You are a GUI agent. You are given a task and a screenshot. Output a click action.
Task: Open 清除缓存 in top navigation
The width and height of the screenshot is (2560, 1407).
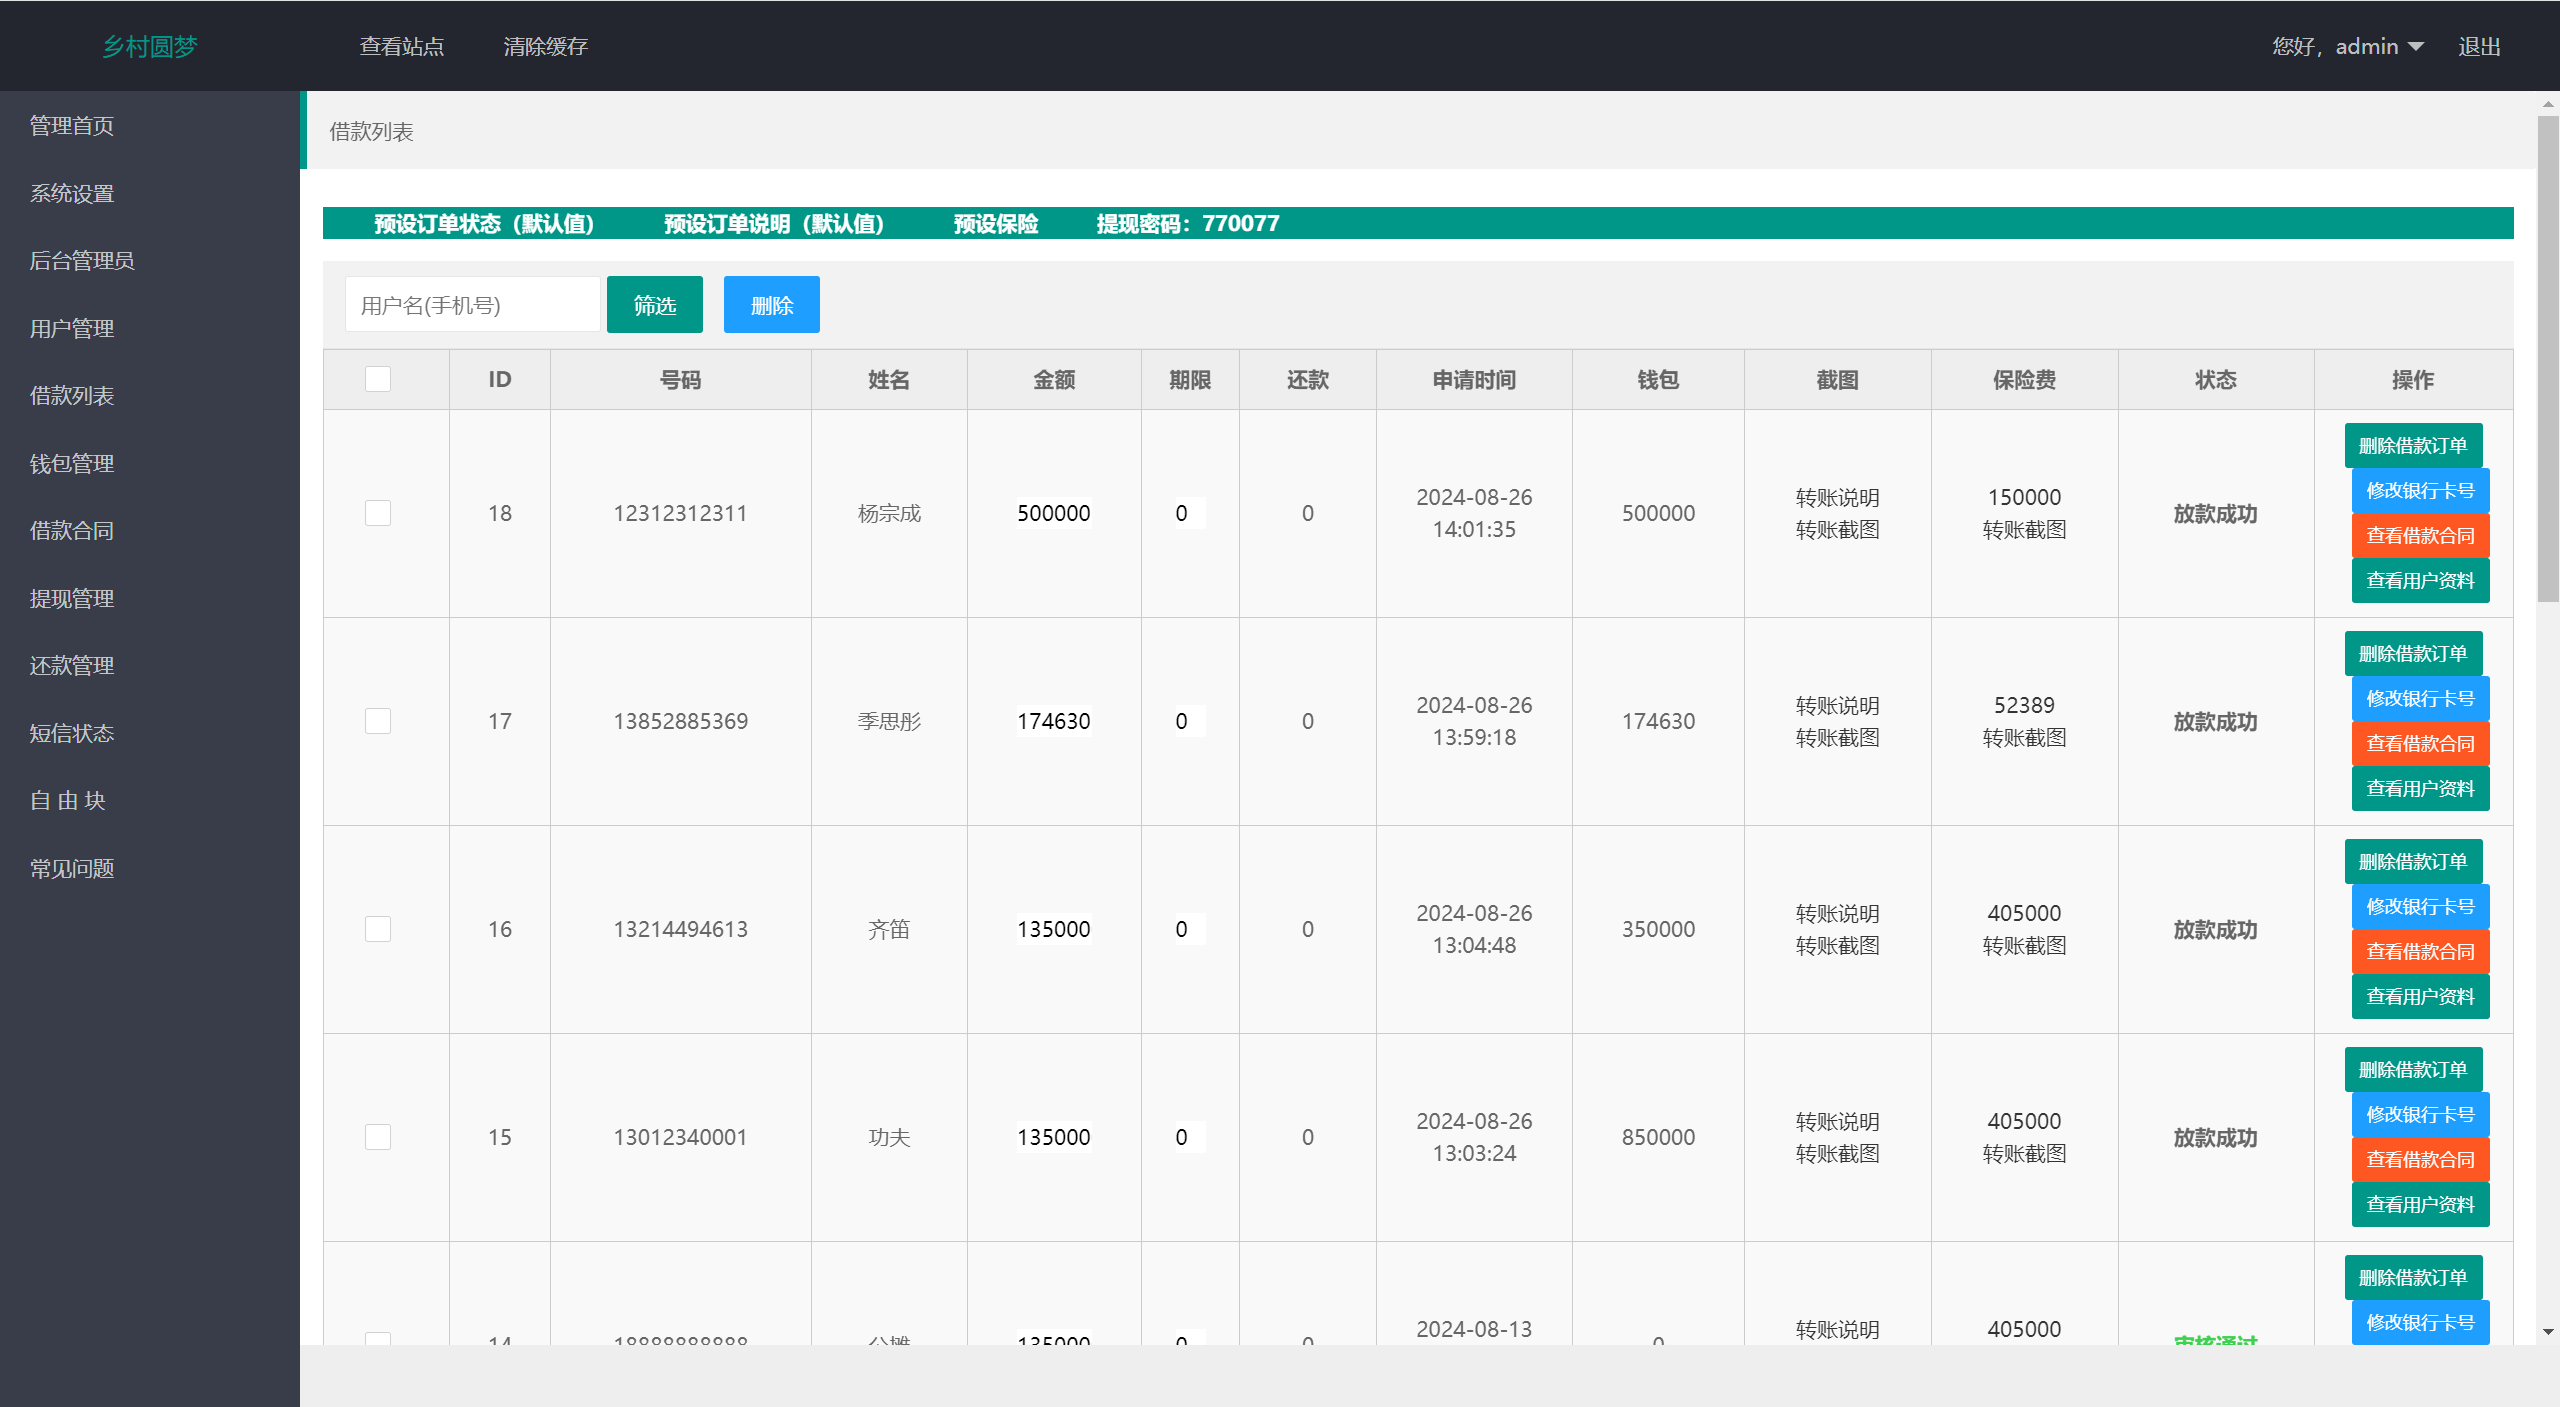tap(545, 47)
